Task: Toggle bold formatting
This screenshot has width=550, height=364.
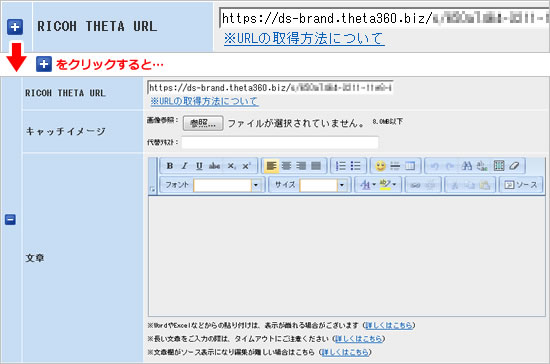Action: [170, 166]
